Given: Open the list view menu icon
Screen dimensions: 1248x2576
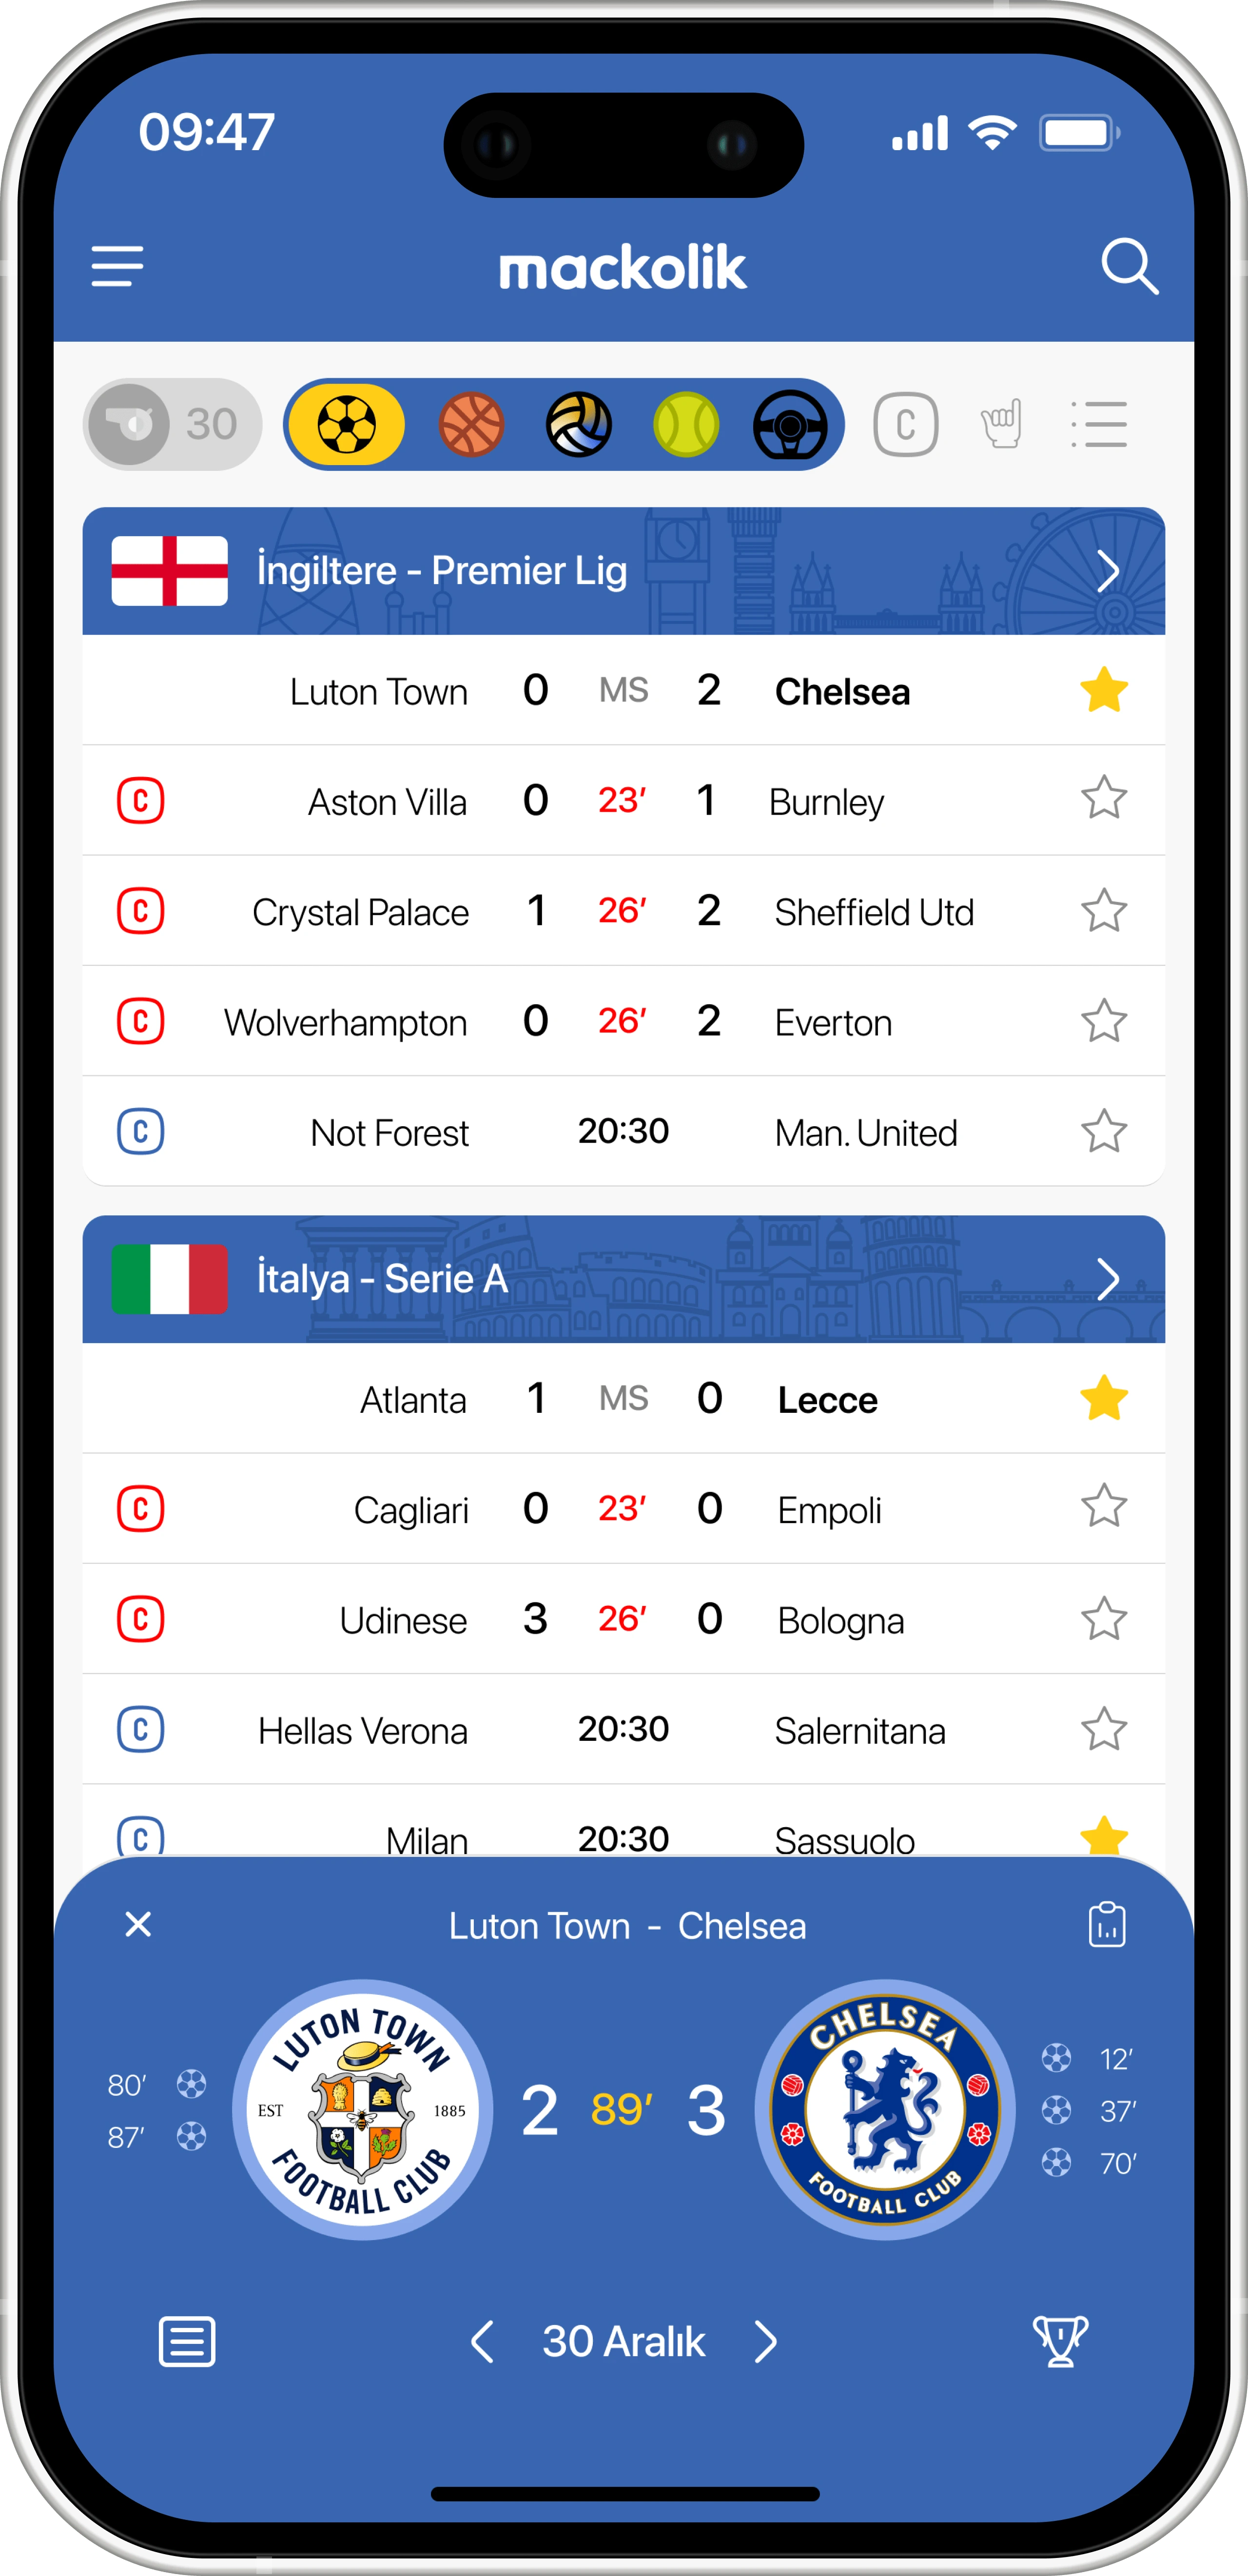Looking at the screenshot, I should [x=1099, y=425].
